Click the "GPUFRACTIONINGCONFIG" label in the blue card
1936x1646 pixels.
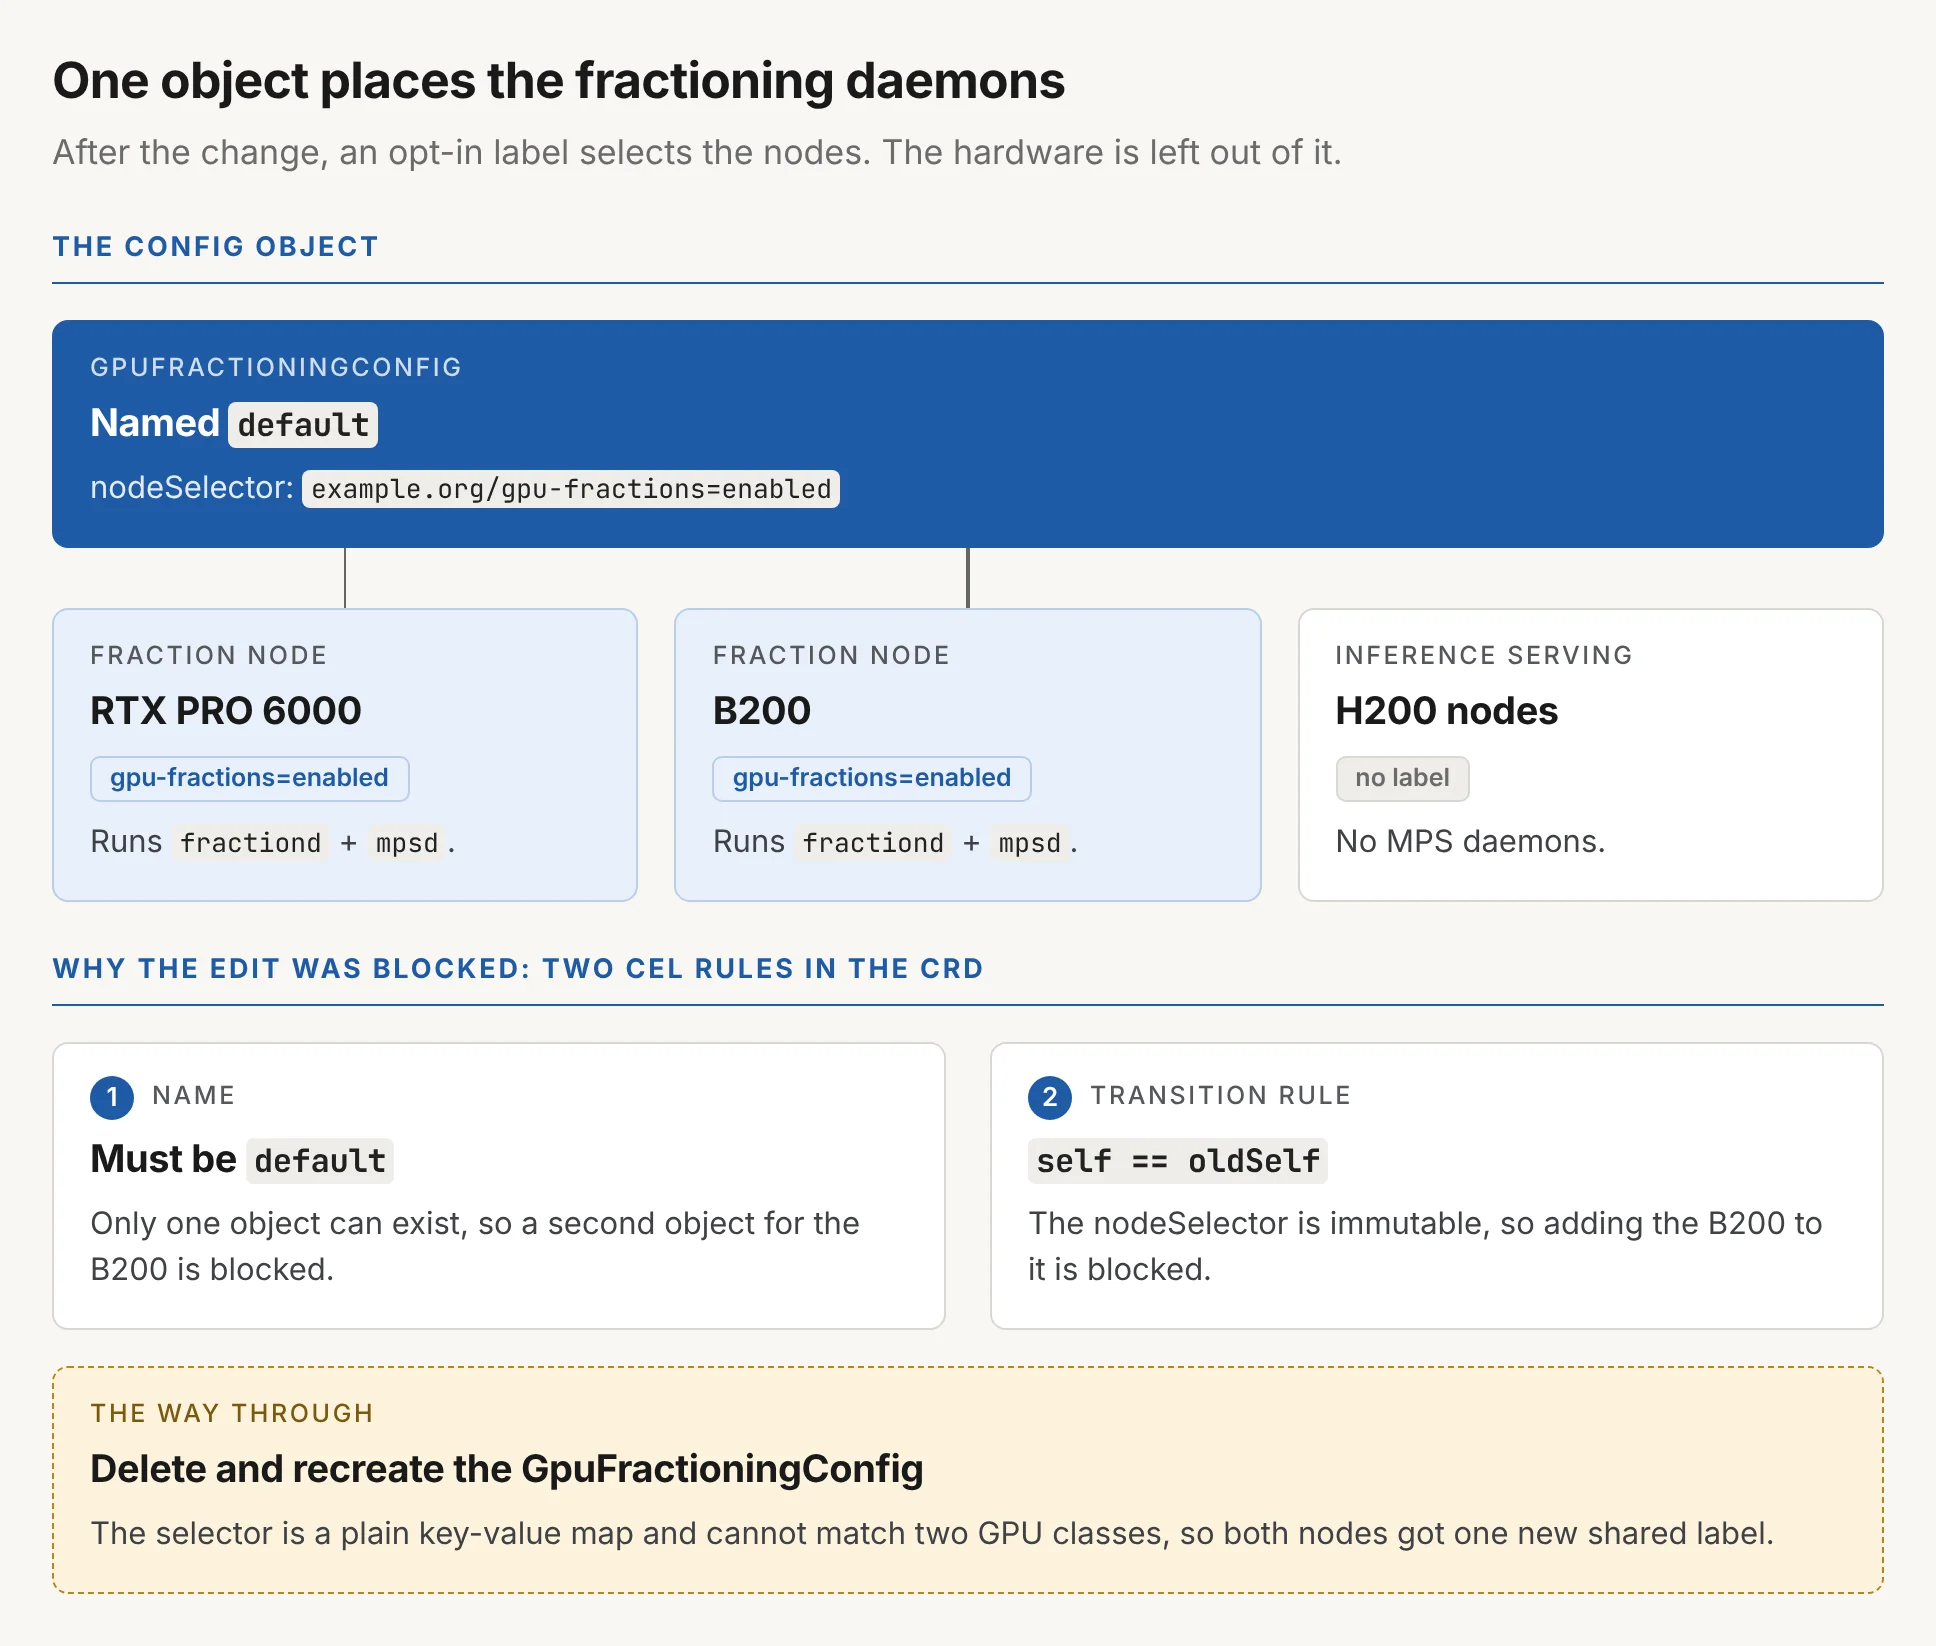pyautogui.click(x=276, y=367)
